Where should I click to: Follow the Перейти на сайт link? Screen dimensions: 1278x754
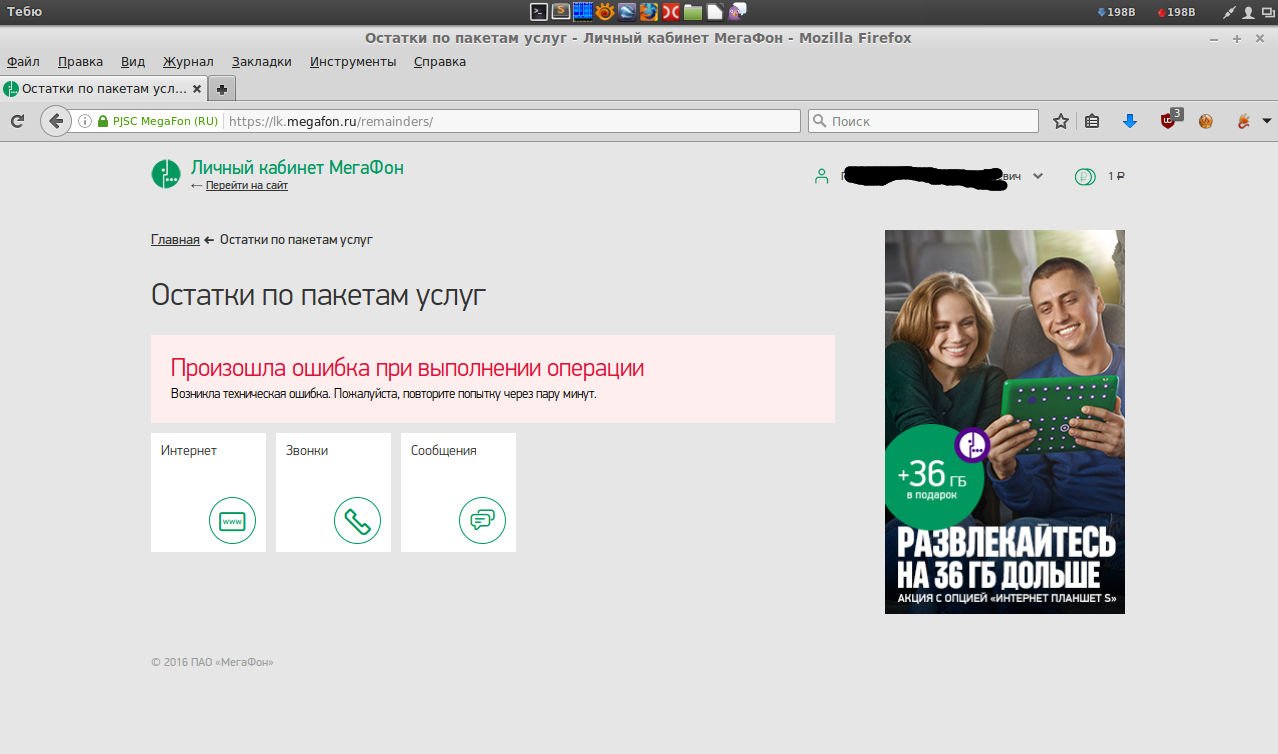(x=246, y=186)
